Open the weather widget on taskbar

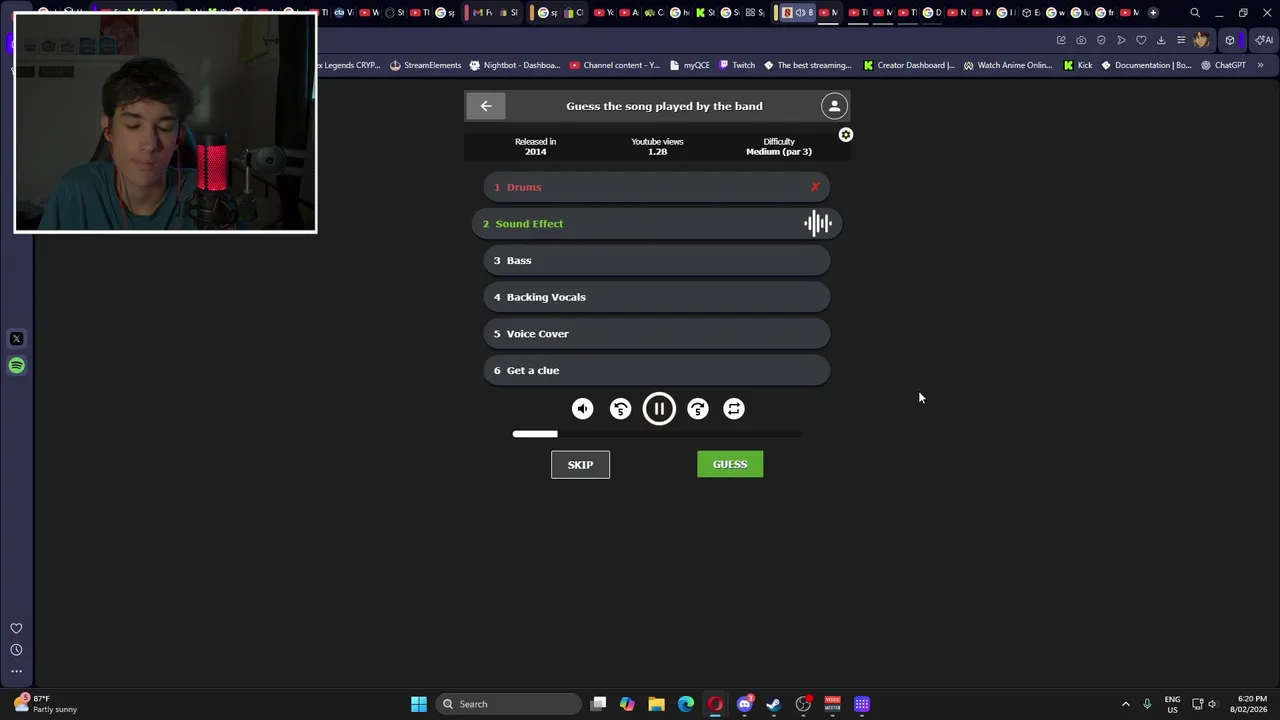[x=46, y=704]
